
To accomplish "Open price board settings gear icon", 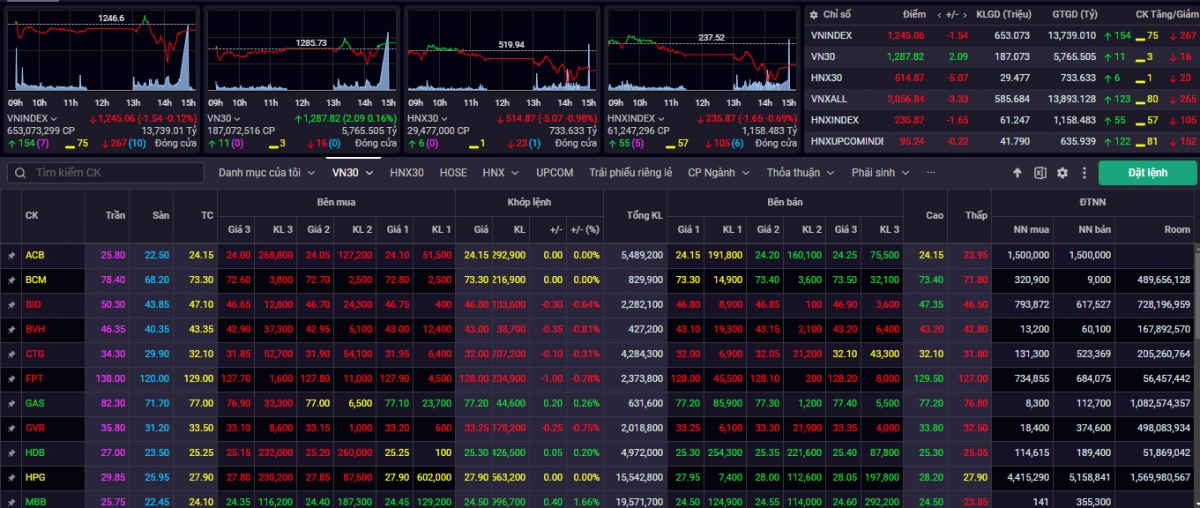I will click(x=1062, y=173).
